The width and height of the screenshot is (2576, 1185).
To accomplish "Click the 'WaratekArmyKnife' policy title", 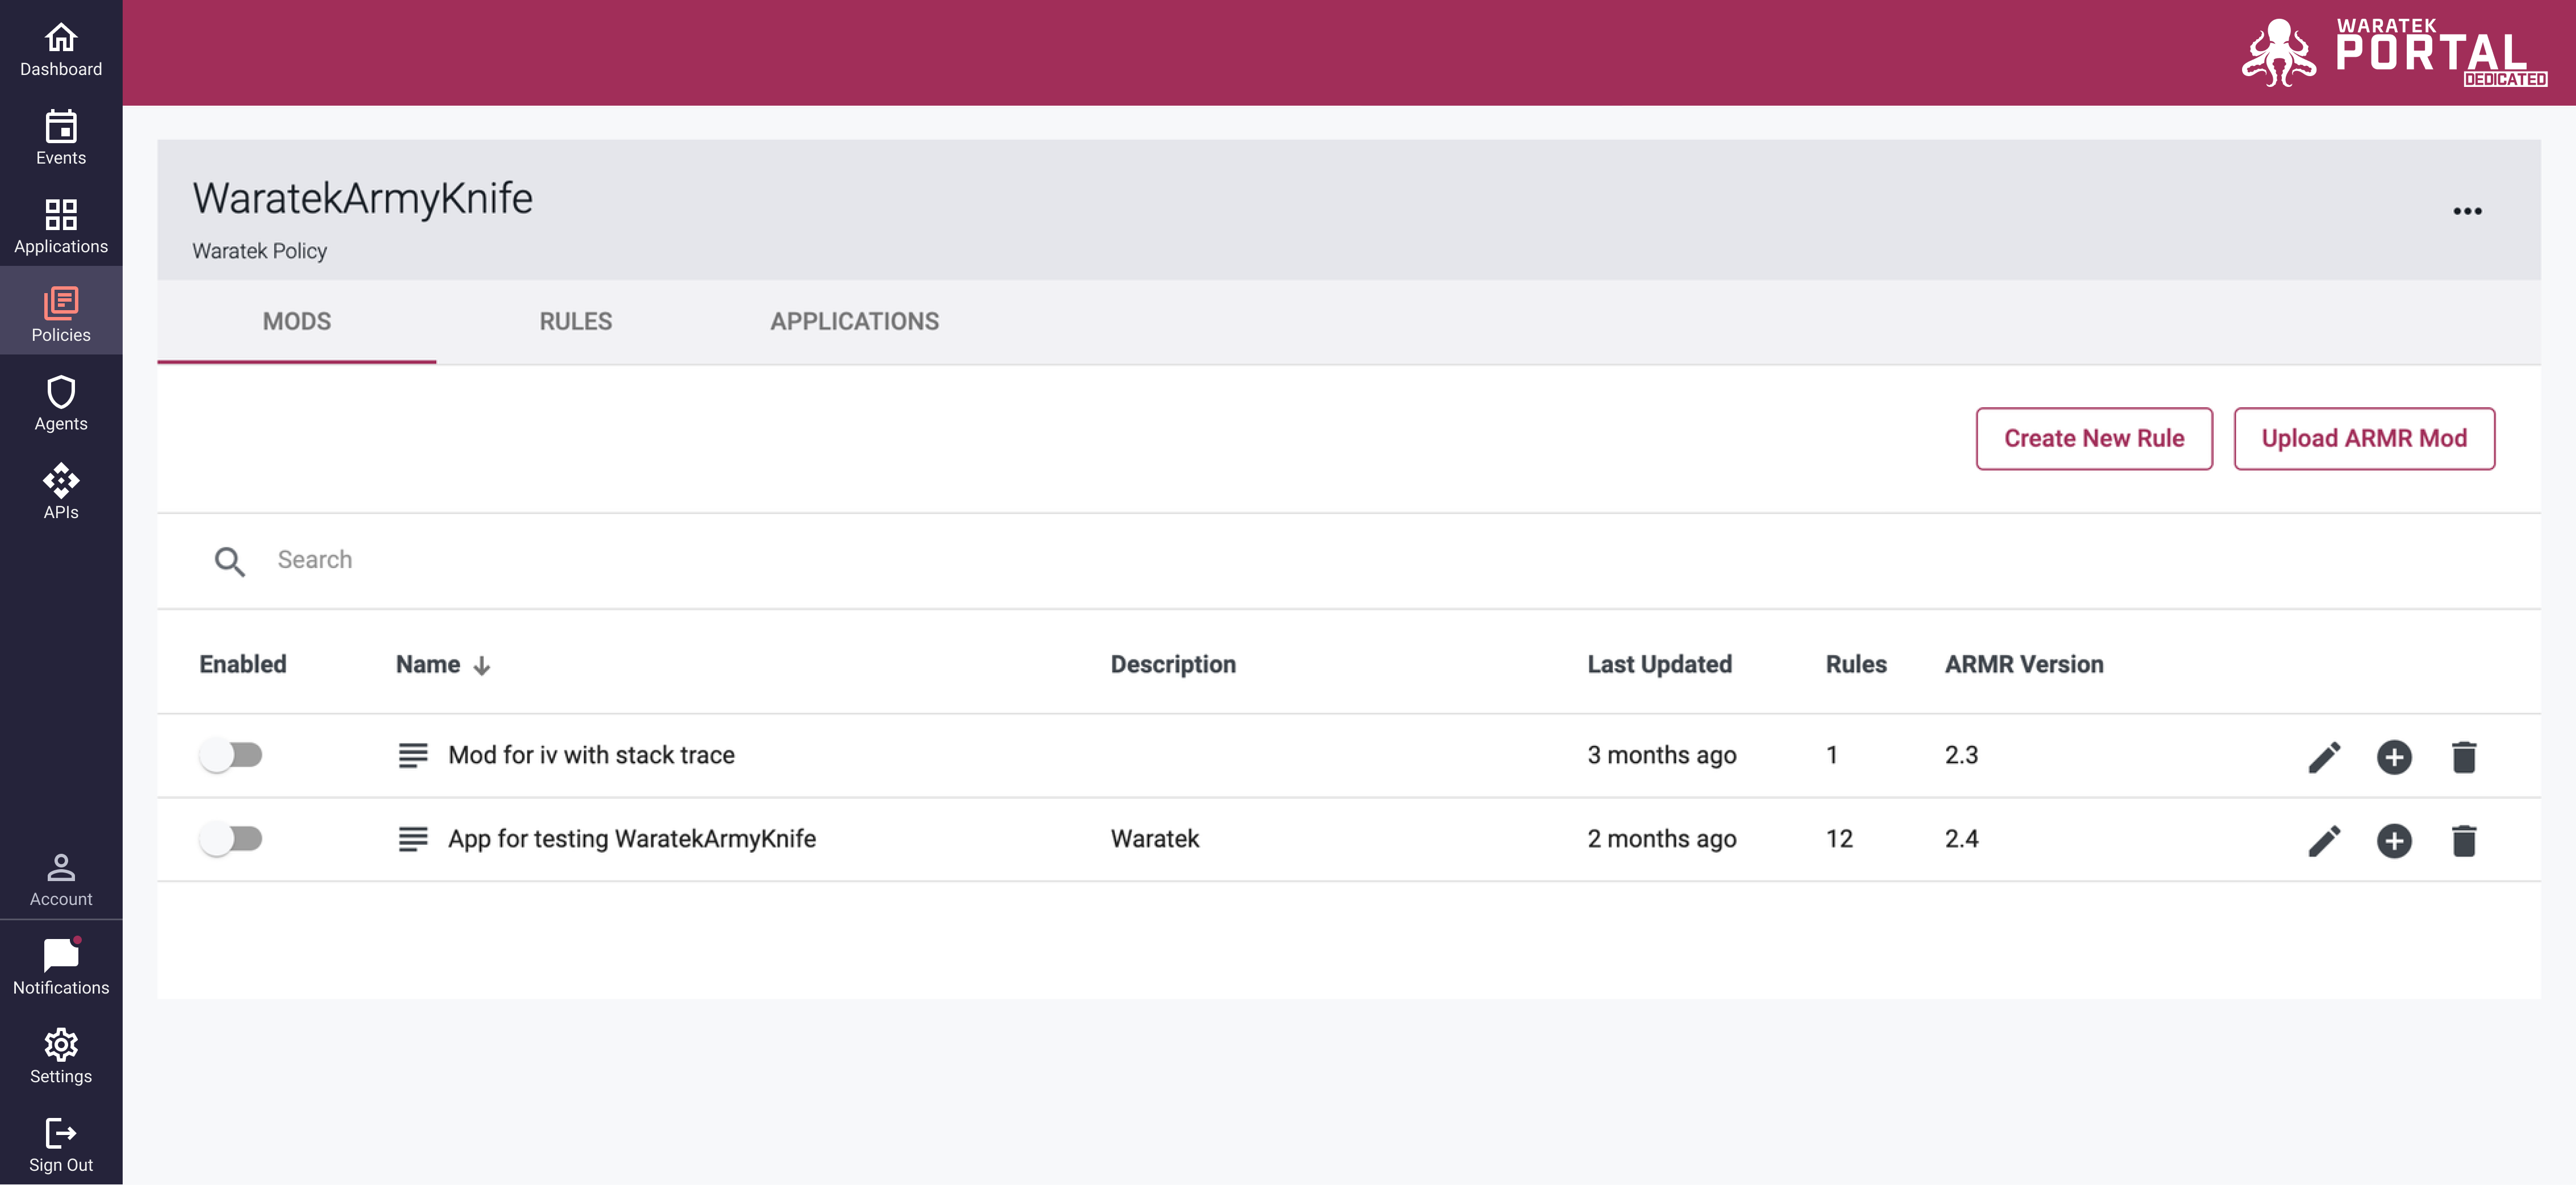I will coord(362,199).
